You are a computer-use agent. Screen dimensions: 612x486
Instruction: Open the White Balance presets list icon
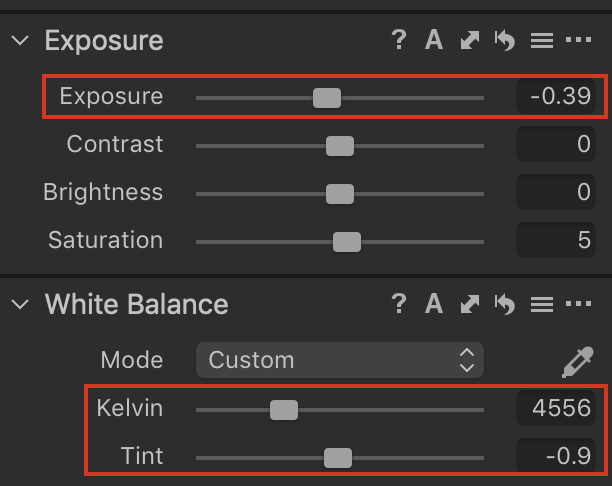coord(542,304)
